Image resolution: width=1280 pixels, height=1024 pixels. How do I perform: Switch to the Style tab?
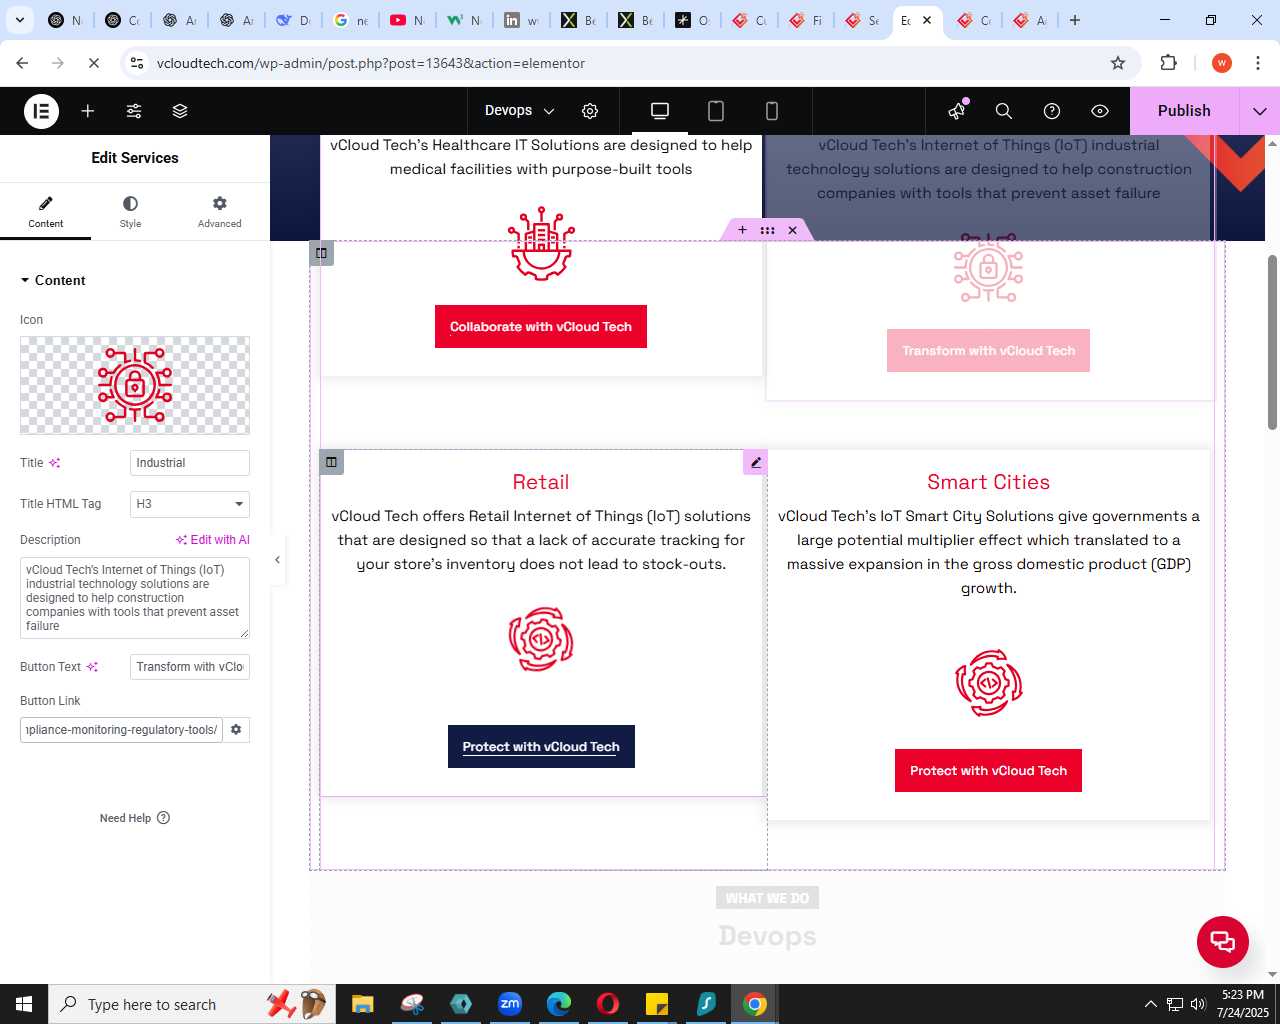tap(130, 212)
